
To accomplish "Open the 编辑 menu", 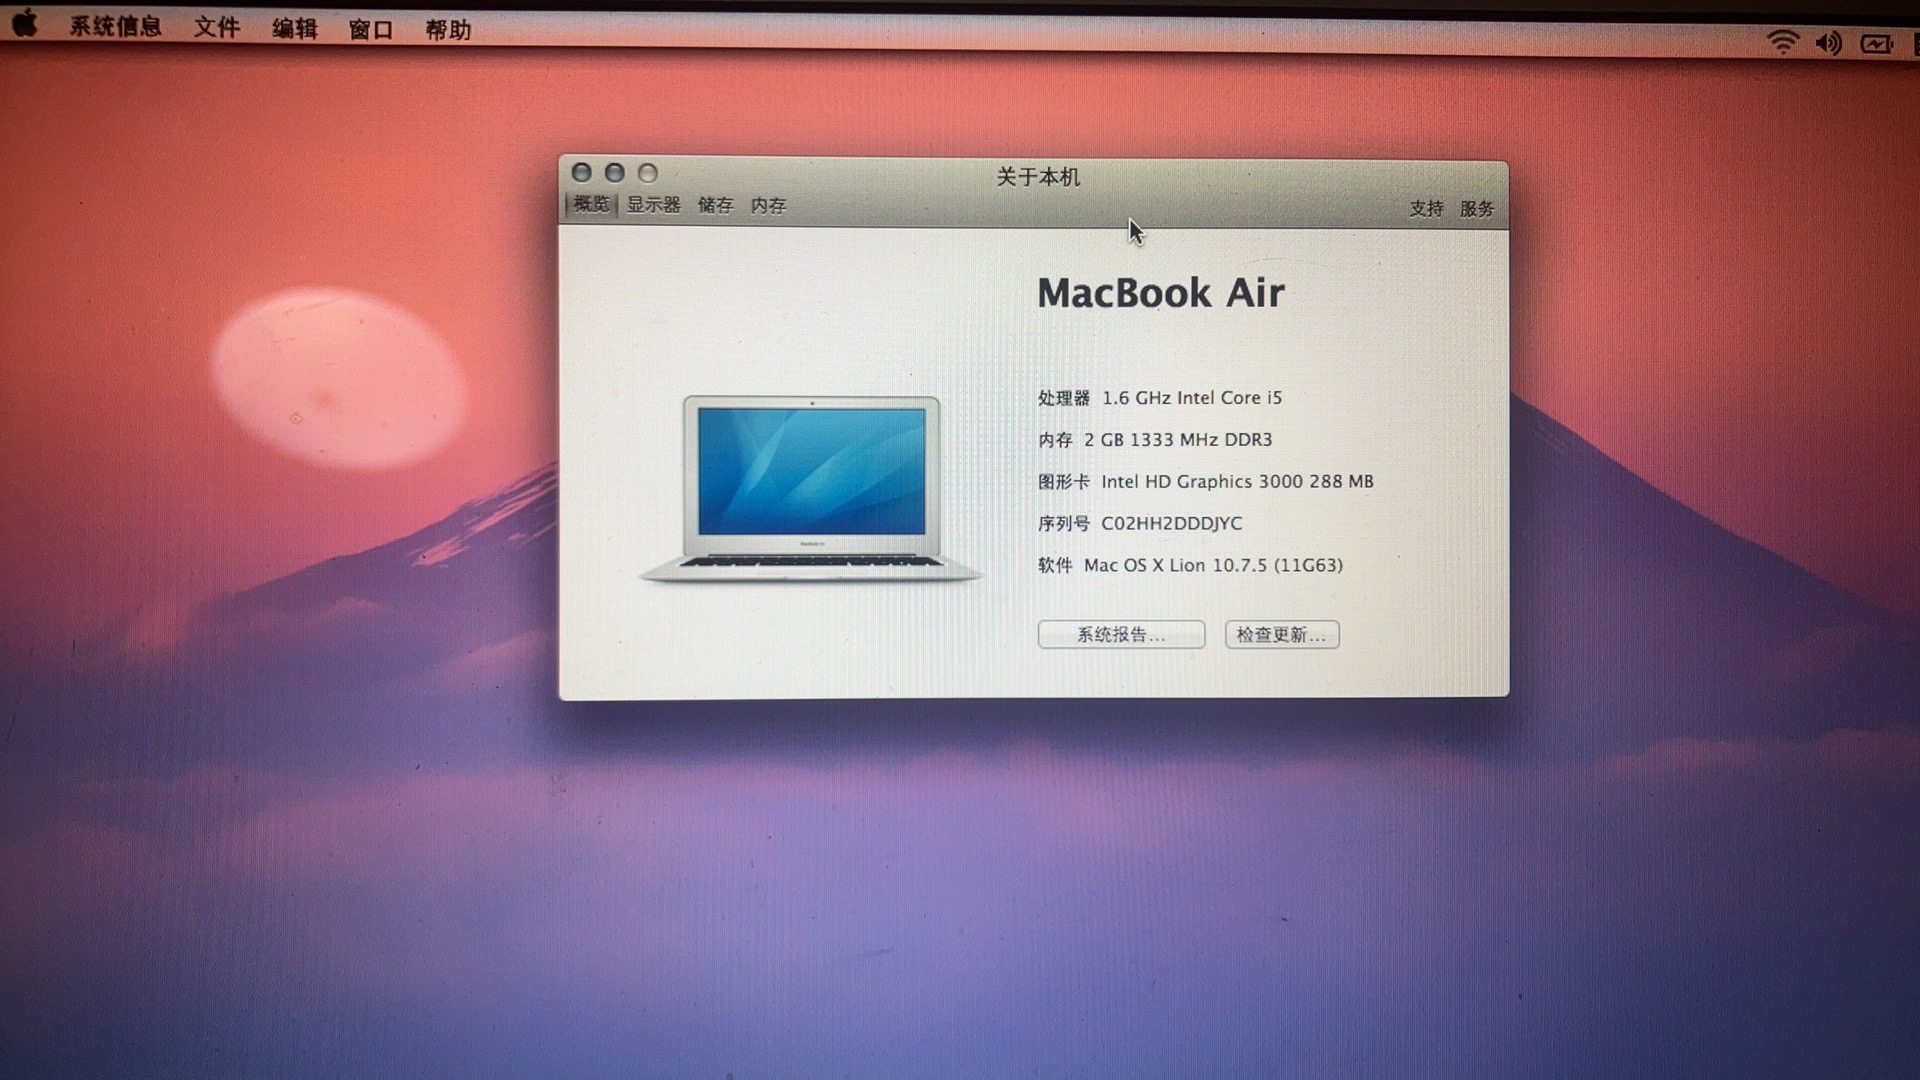I will (x=295, y=29).
